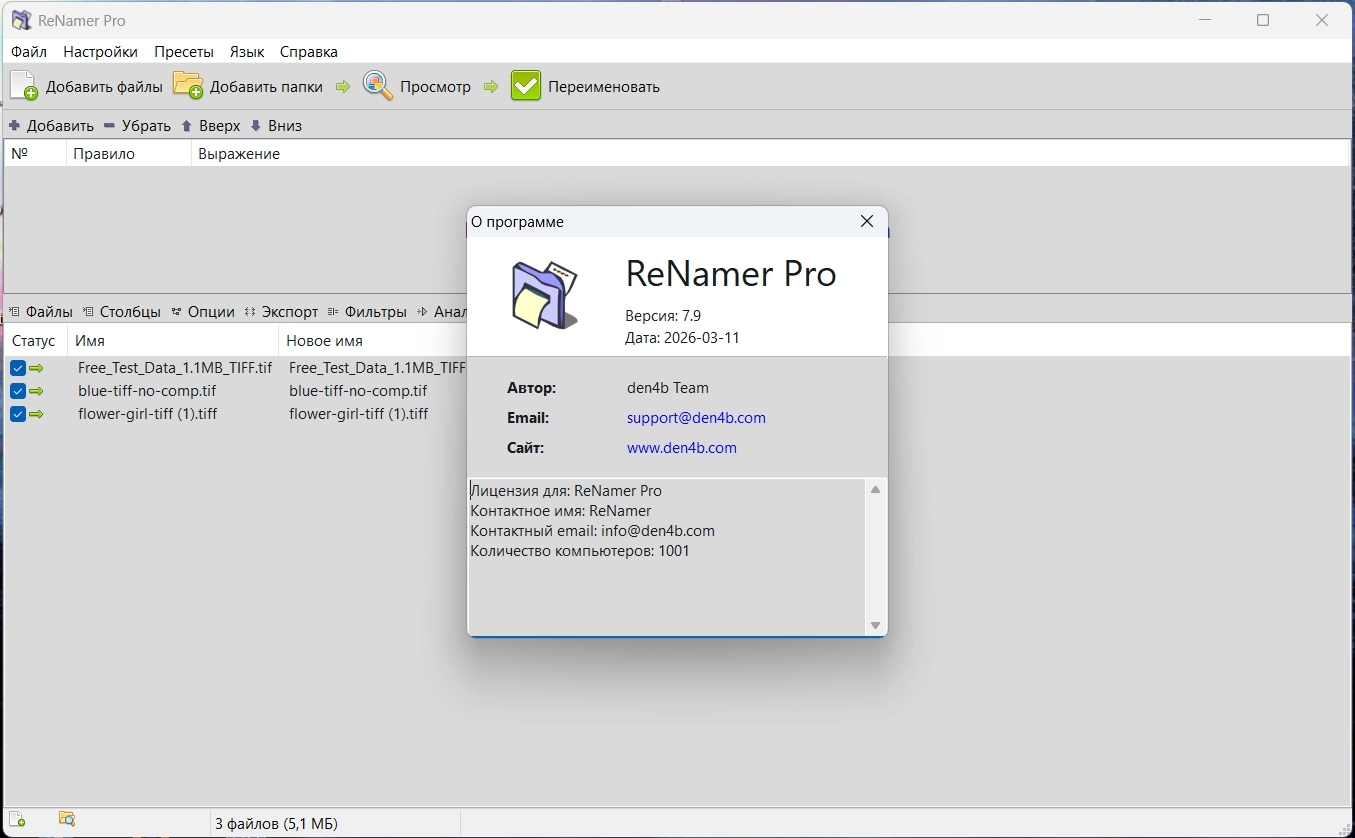Click the green arrow beside blue-tiff-no-comp.tif
This screenshot has height=838, width=1355.
tap(37, 391)
